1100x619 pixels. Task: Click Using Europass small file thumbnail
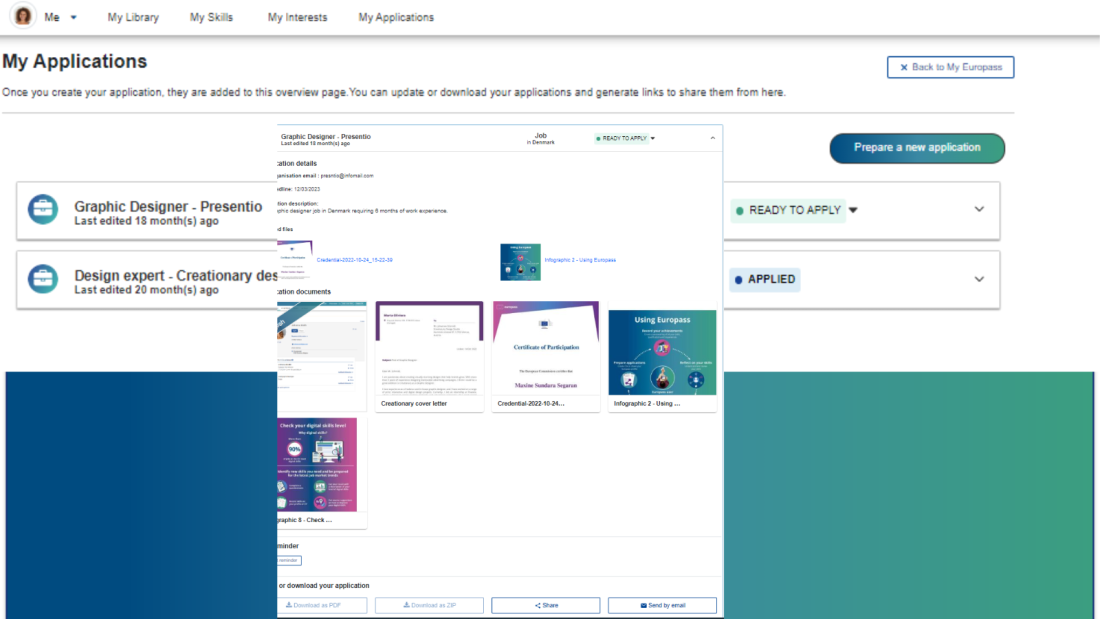pyautogui.click(x=521, y=262)
